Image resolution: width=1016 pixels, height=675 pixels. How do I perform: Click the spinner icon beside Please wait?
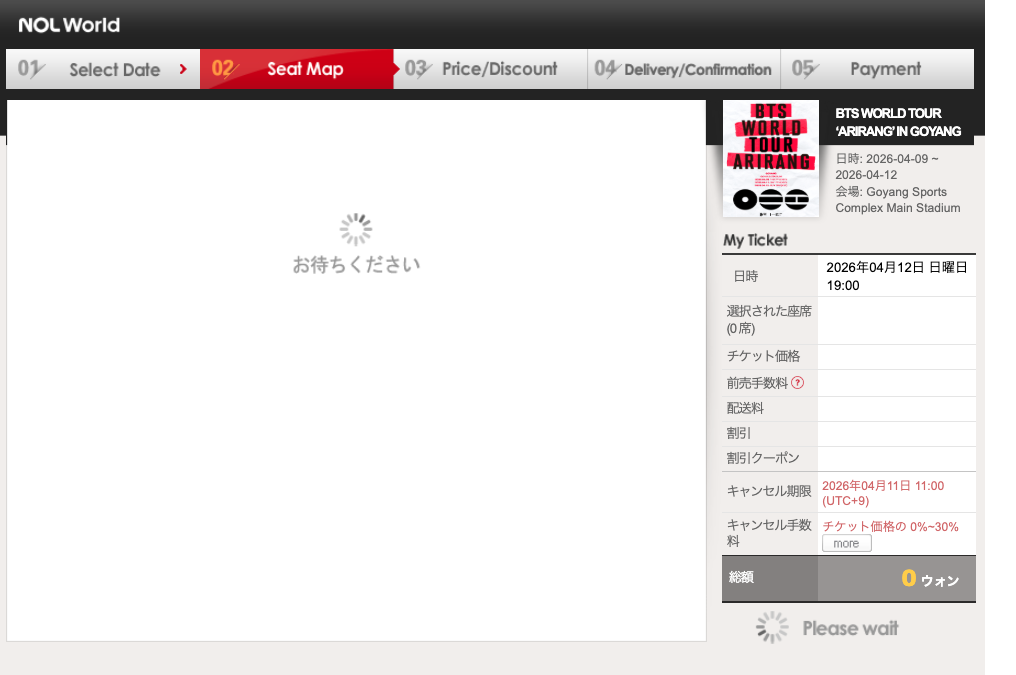pyautogui.click(x=772, y=628)
